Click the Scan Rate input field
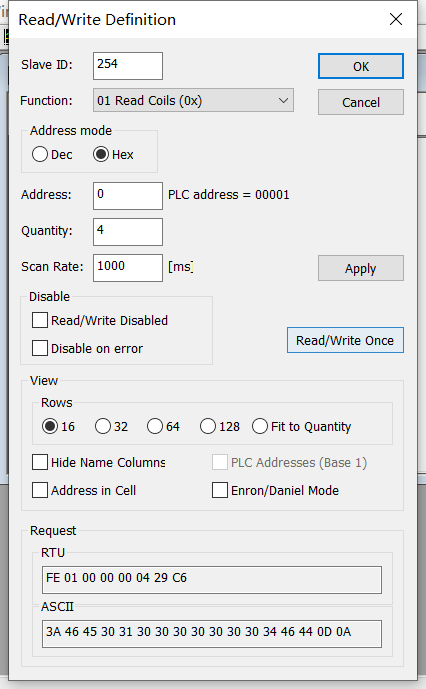The width and height of the screenshot is (426, 689). point(128,268)
